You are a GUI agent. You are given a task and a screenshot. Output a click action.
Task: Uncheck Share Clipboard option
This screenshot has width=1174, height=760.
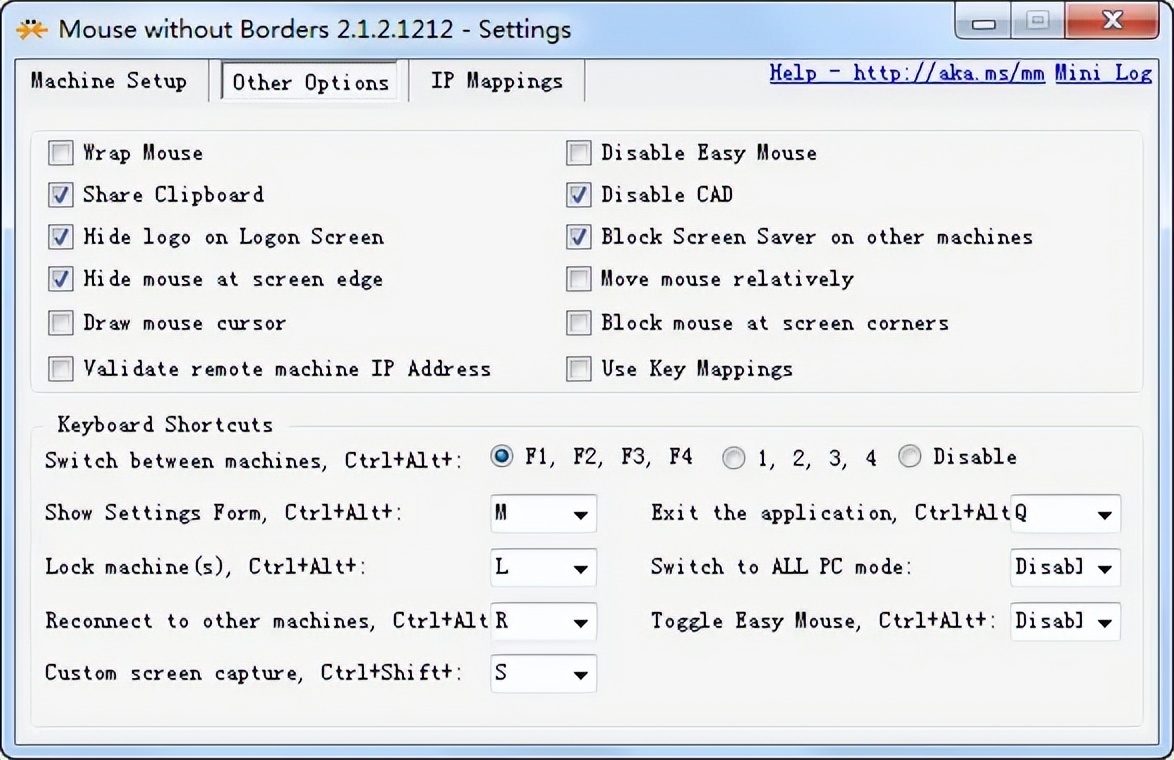pos(61,195)
